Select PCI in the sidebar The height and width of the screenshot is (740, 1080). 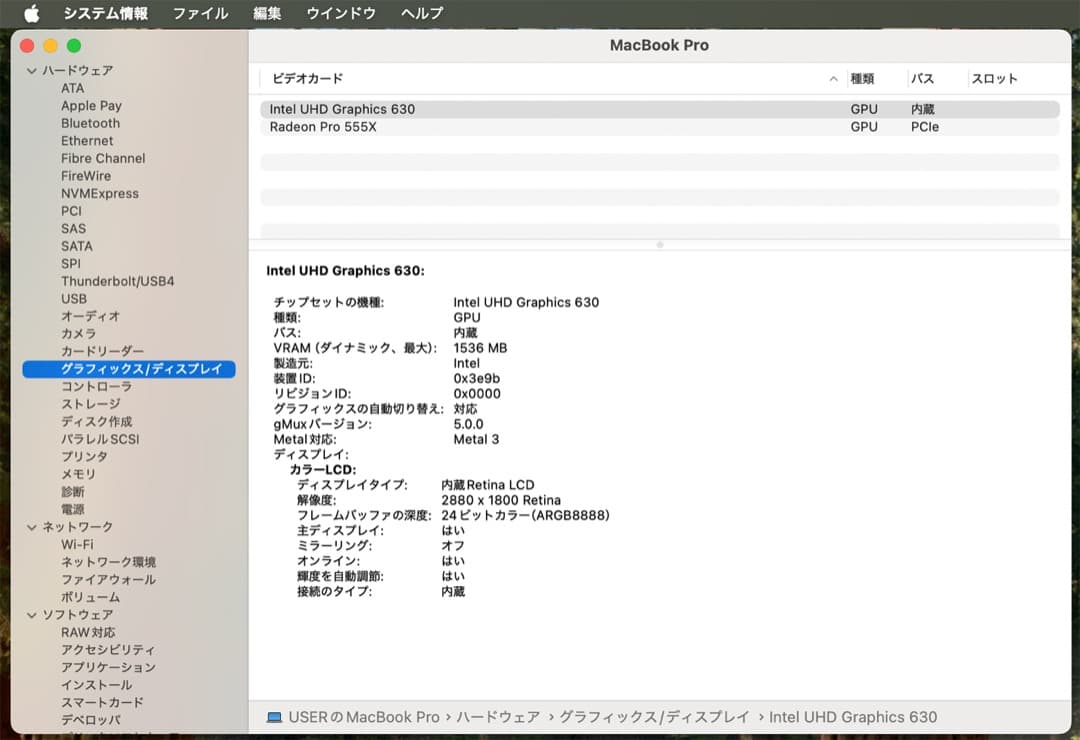pyautogui.click(x=71, y=211)
